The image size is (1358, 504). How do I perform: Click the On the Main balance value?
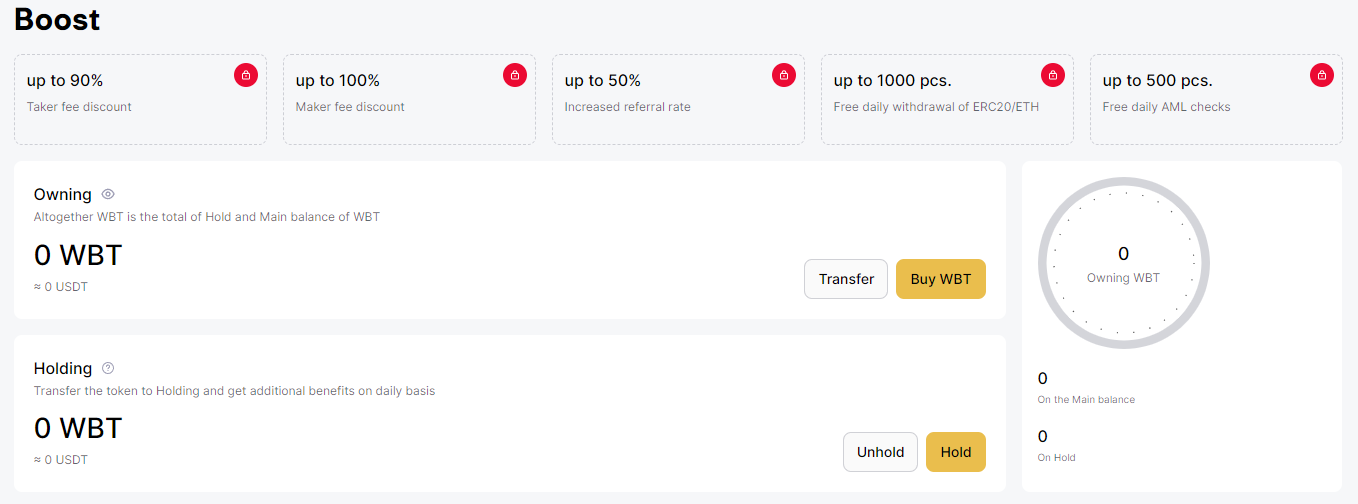tap(1043, 378)
